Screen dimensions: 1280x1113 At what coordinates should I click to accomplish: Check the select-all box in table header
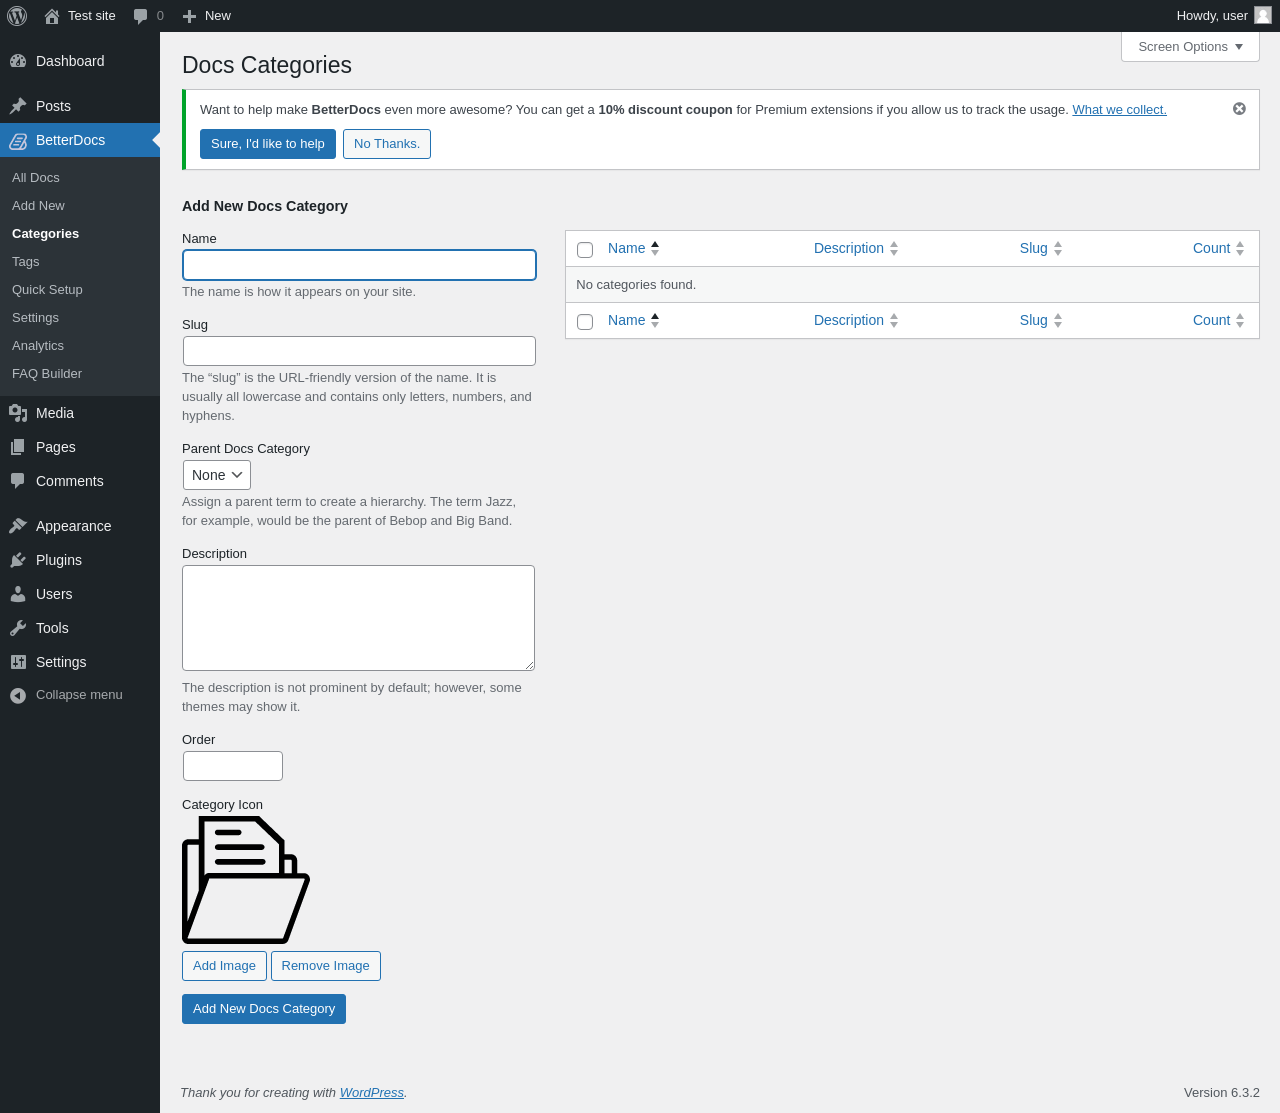click(x=585, y=250)
